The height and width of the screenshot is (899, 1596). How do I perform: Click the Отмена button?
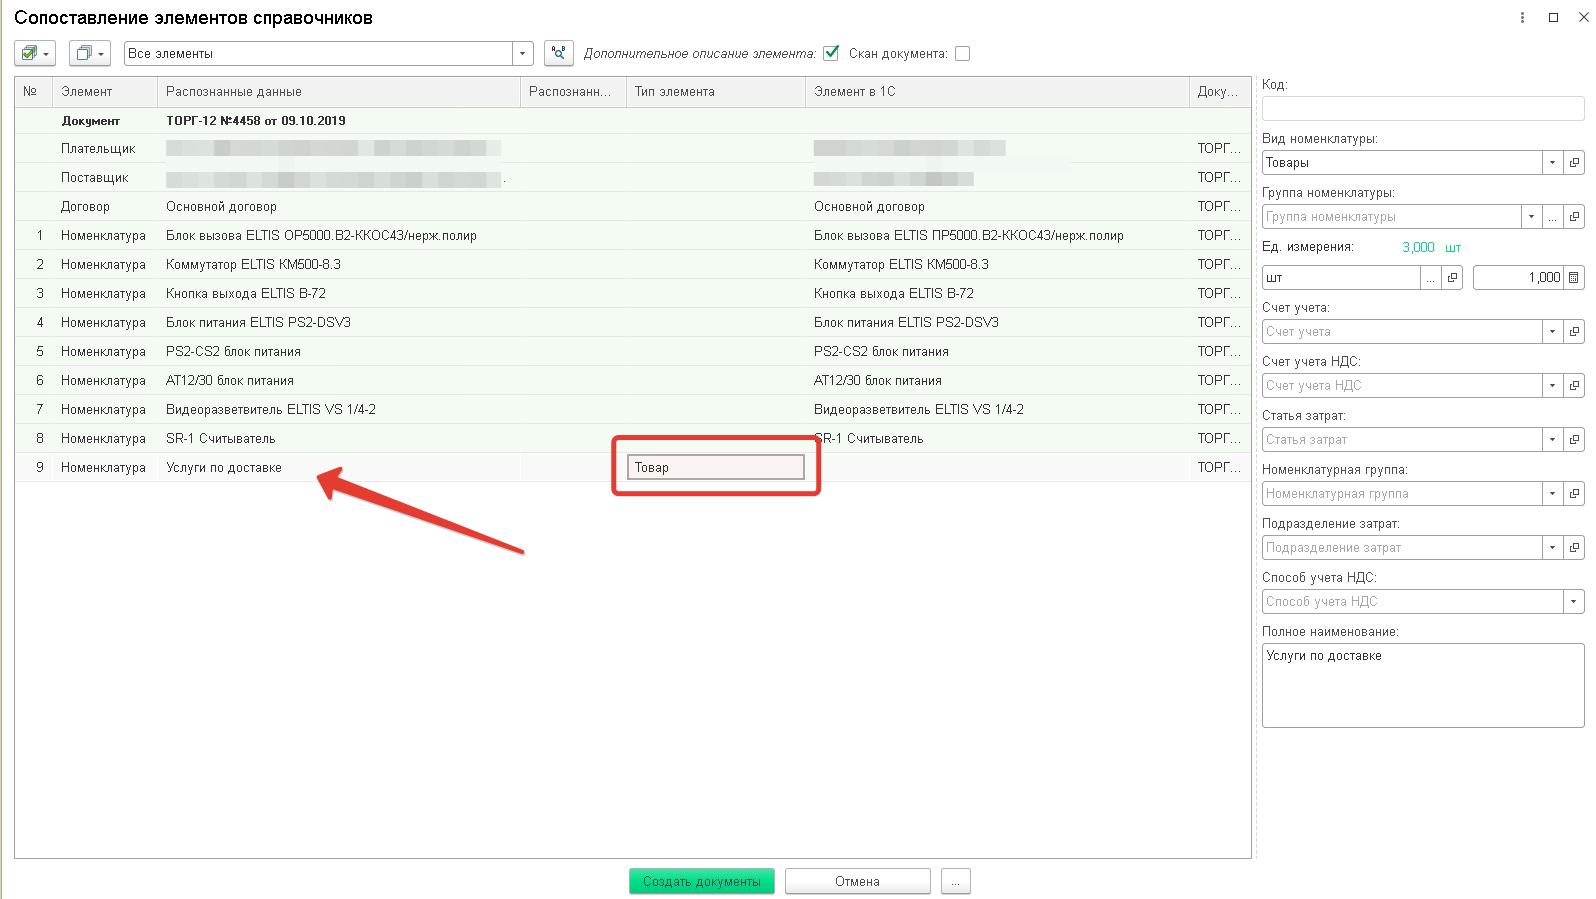coord(858,881)
